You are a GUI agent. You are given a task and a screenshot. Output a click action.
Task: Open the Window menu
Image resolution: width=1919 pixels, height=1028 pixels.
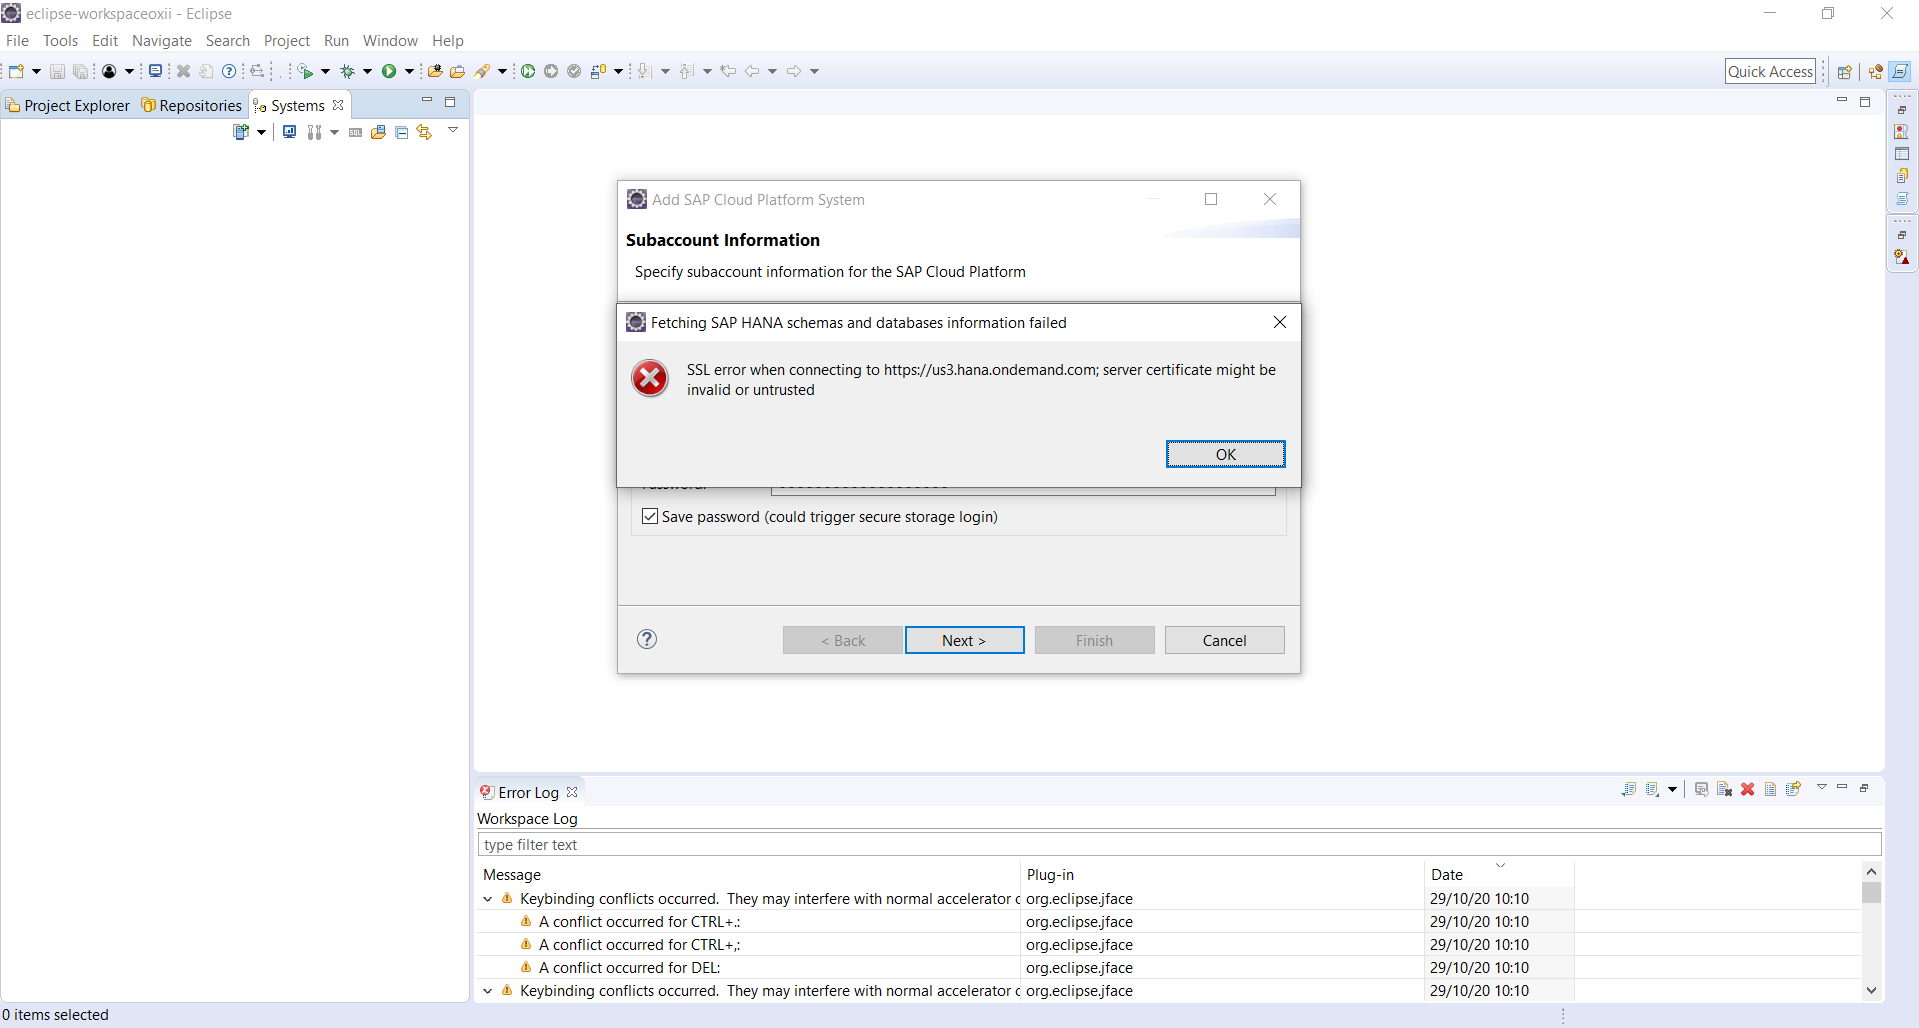(x=390, y=41)
